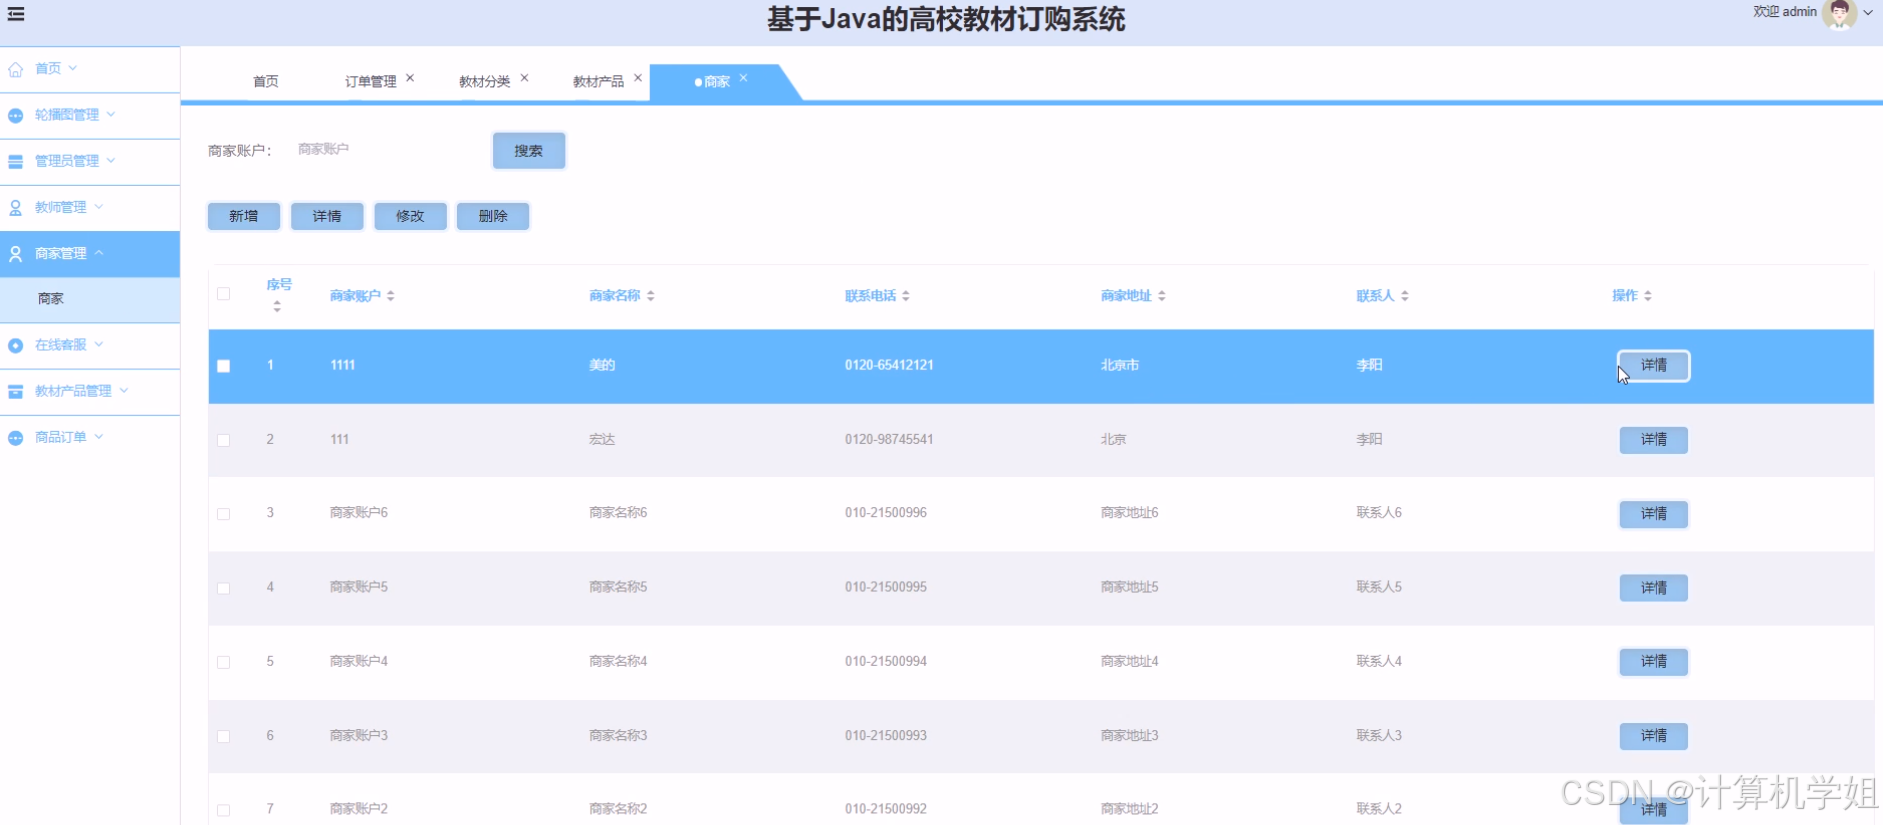Check the row 2 checkbox for 111
1883x825 pixels.
tap(224, 440)
